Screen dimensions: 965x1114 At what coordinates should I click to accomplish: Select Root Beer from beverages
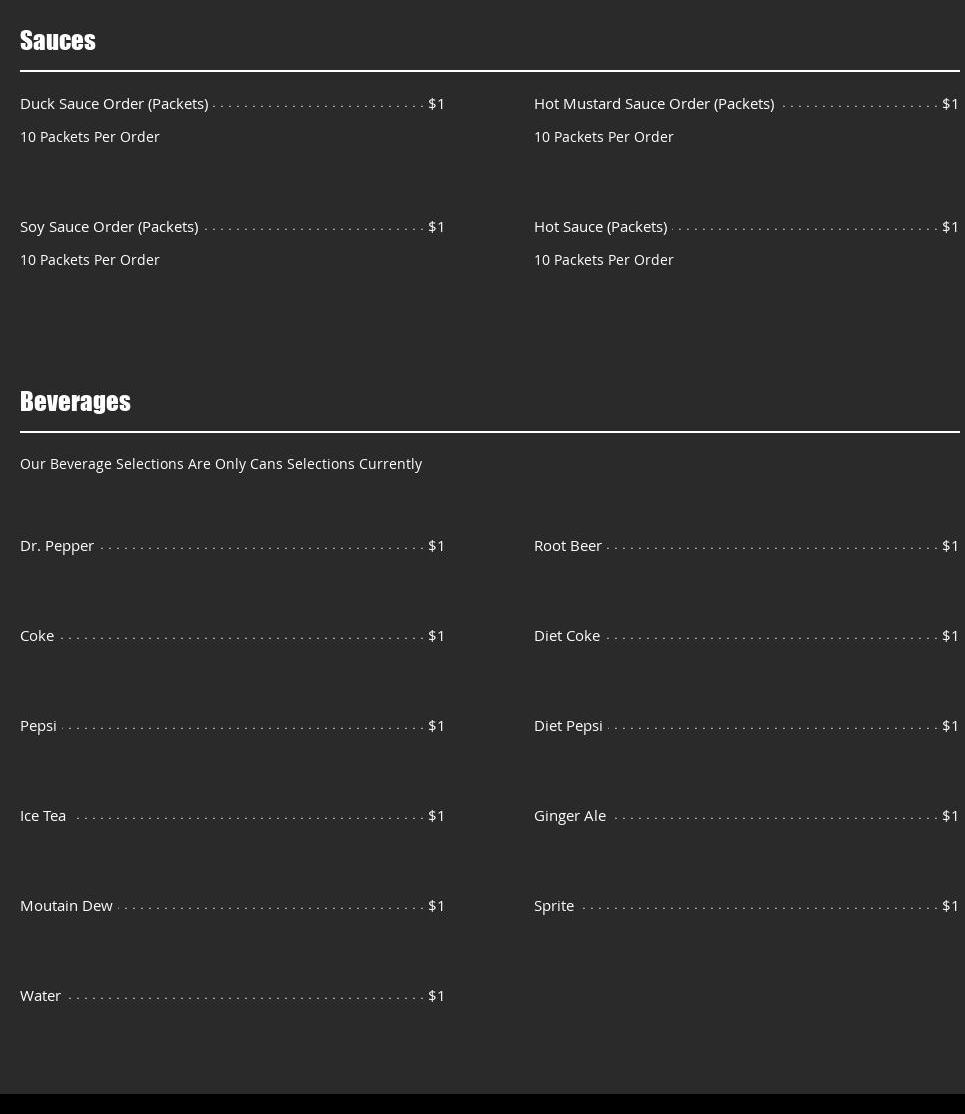568,546
